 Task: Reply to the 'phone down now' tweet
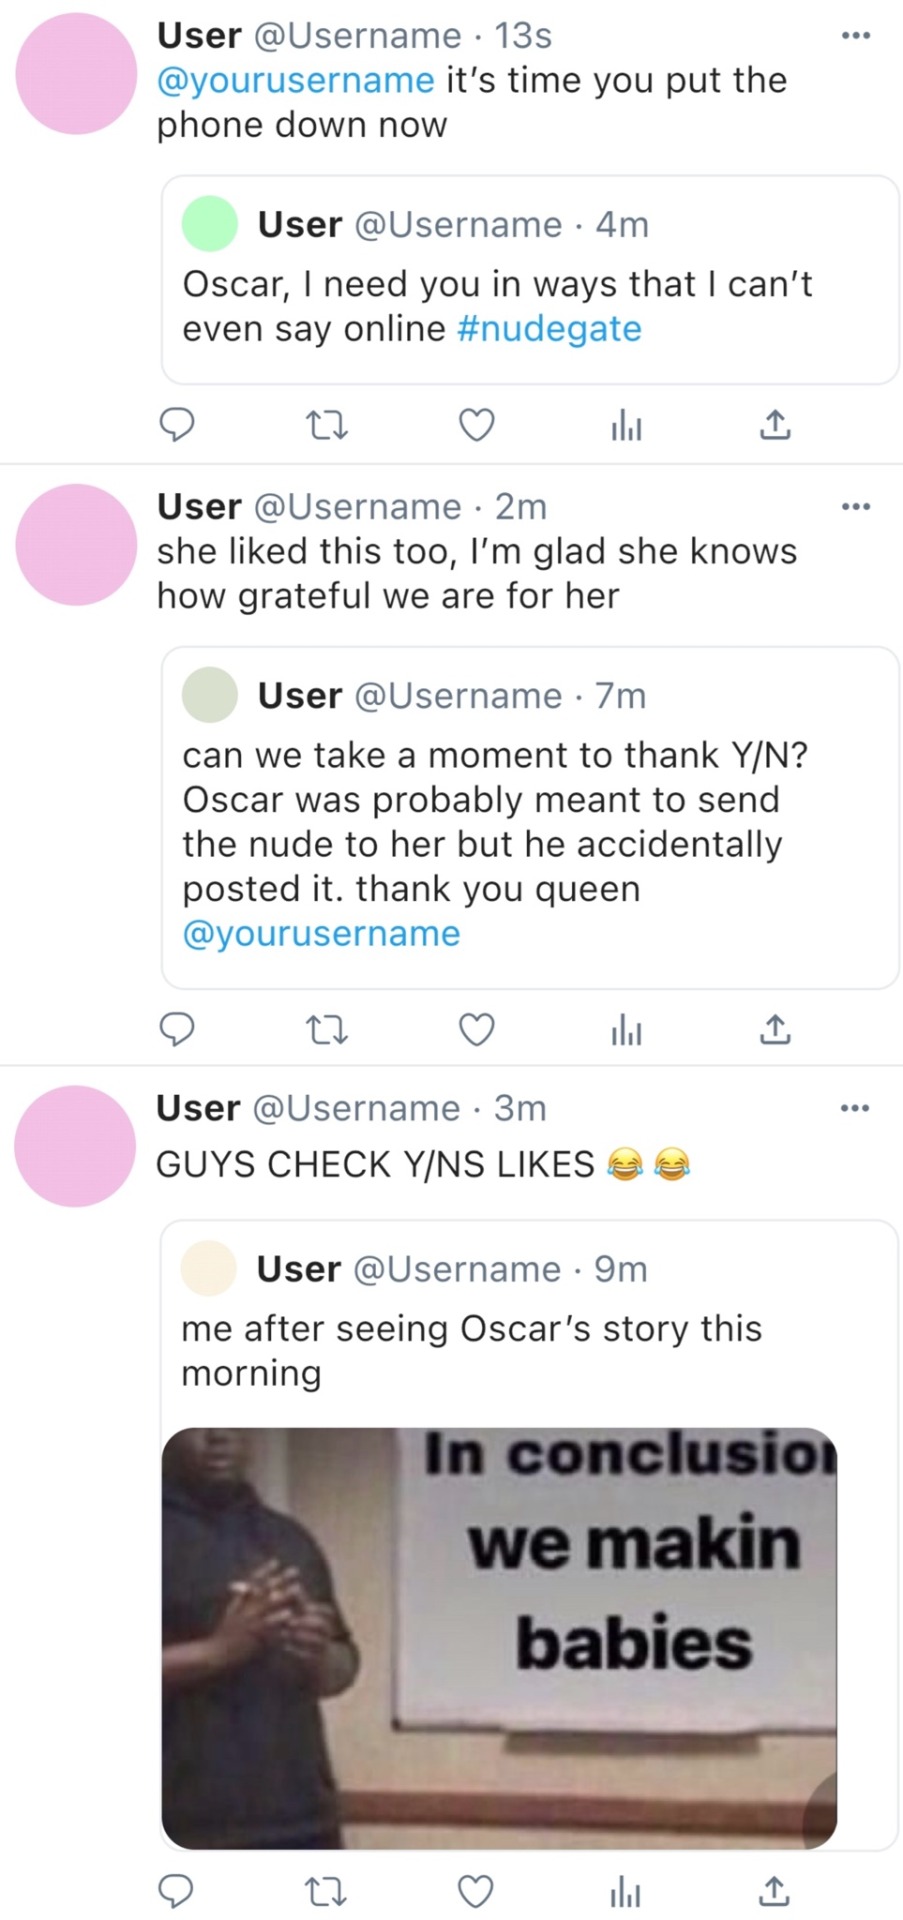point(177,426)
